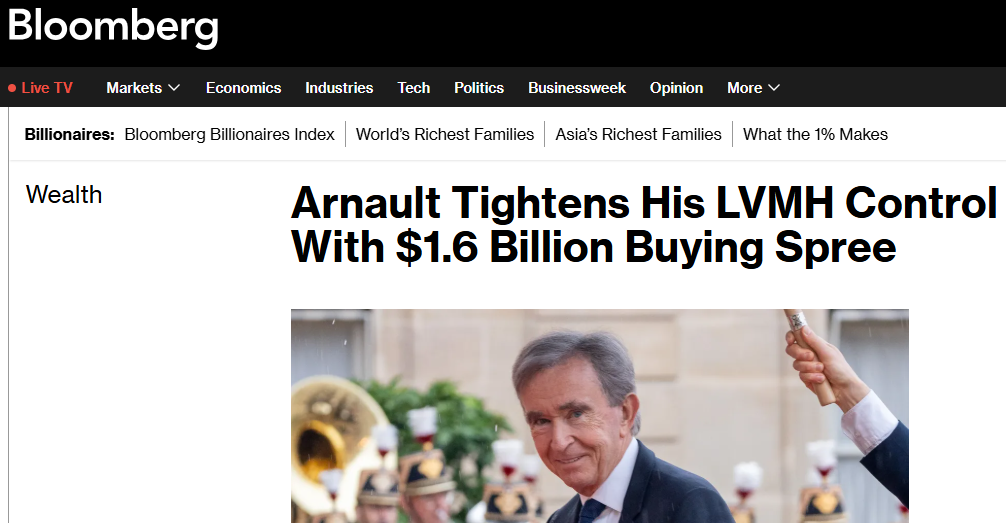The height and width of the screenshot is (523, 1006).
Task: Open the Industries section
Action: [339, 88]
